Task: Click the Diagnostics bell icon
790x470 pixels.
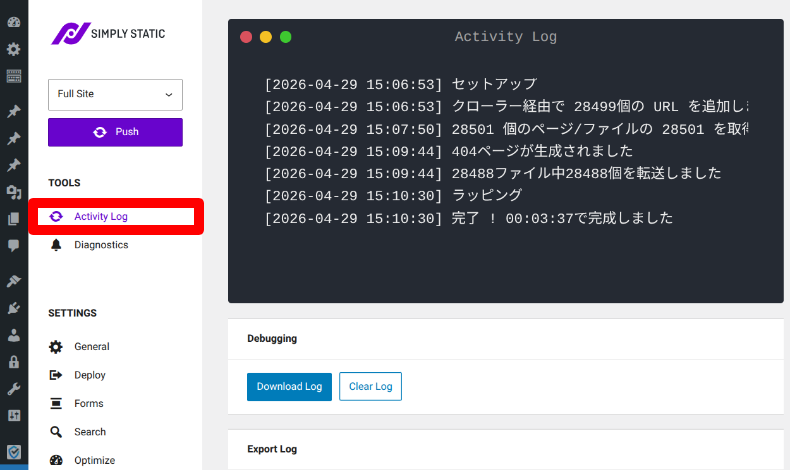Action: click(56, 245)
